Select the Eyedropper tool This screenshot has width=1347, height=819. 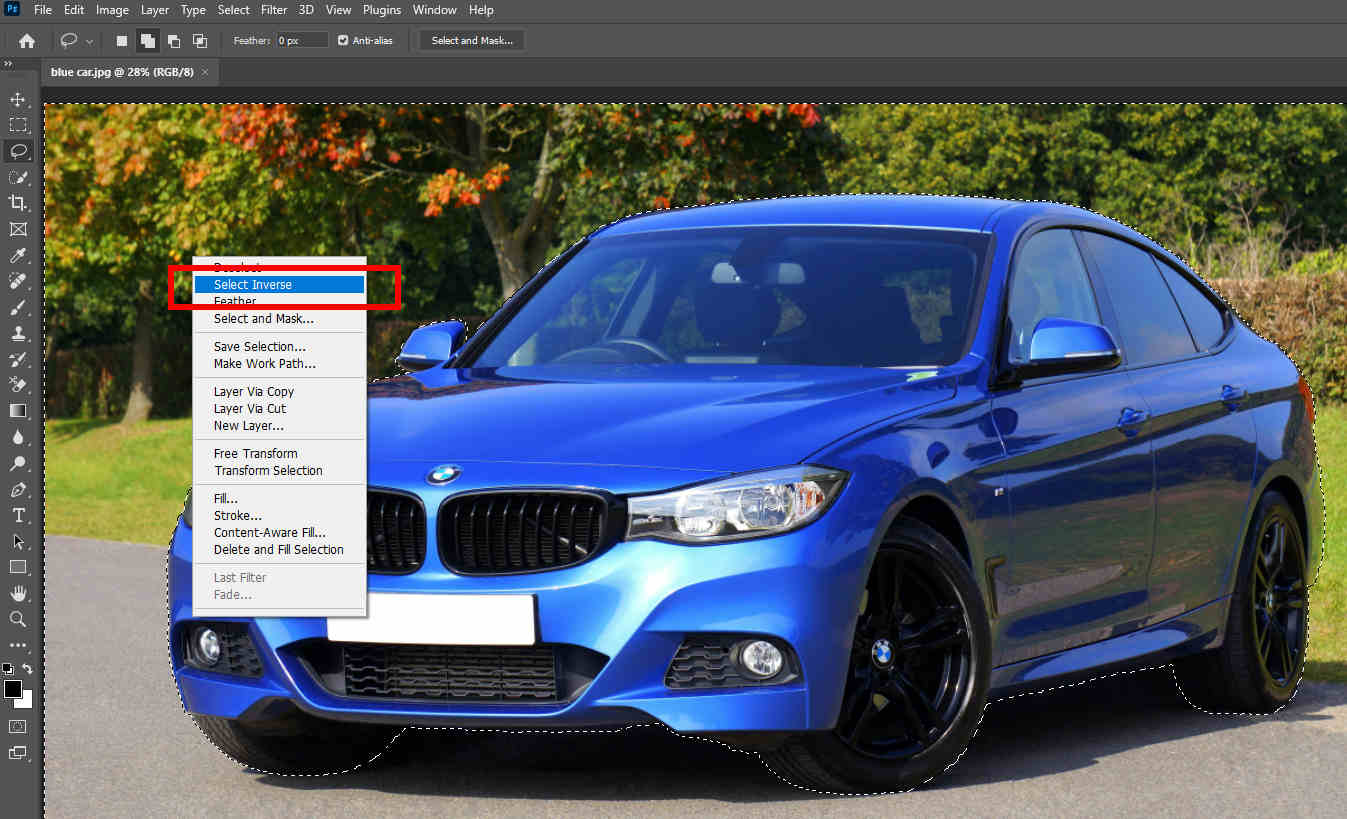pos(18,256)
